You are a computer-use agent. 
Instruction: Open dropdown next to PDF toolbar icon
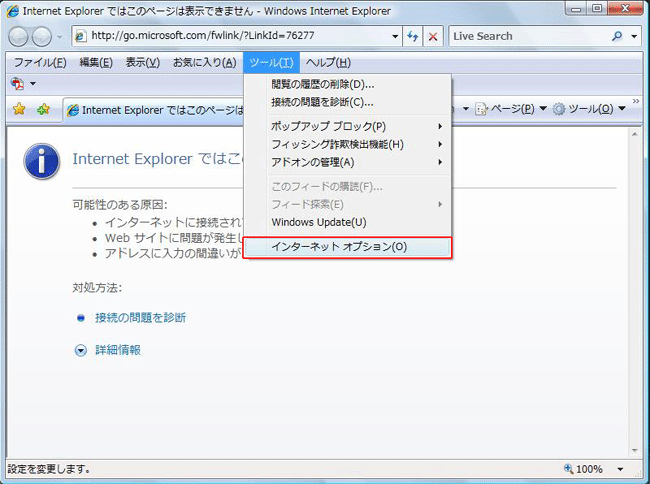pyautogui.click(x=33, y=84)
